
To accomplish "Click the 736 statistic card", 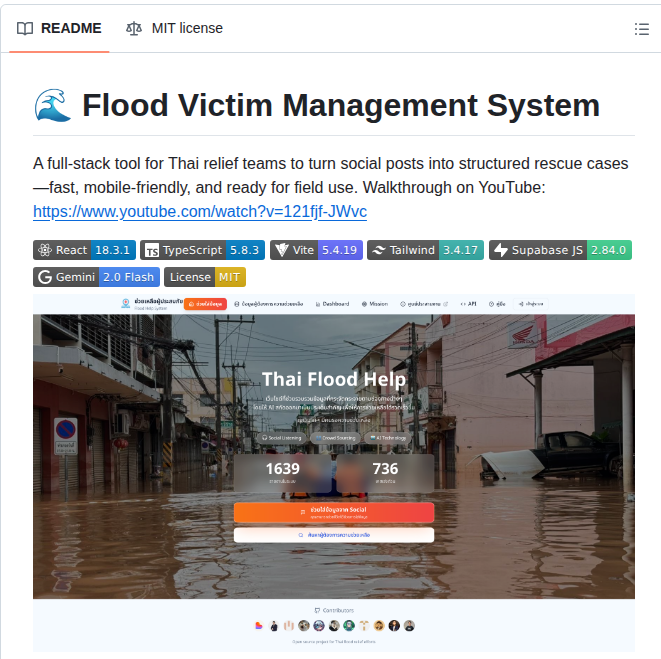I will [385, 473].
